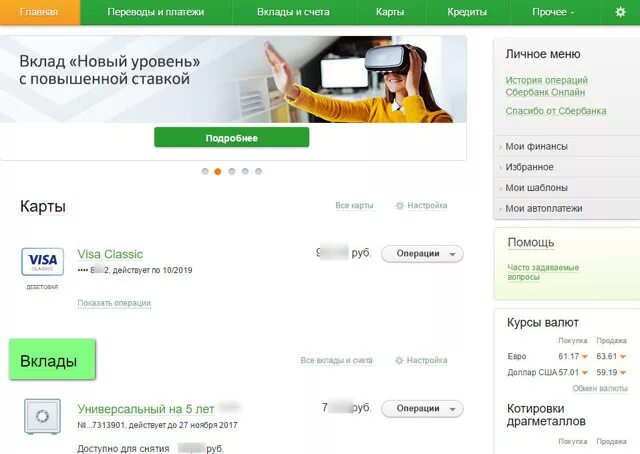Click the Euro buying rate arrow
The image size is (640, 454).
click(584, 357)
